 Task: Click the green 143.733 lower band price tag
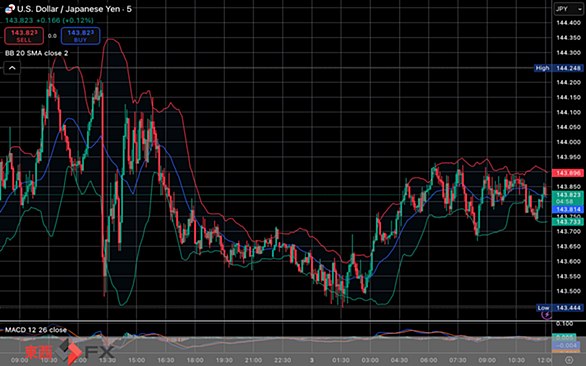click(x=568, y=222)
